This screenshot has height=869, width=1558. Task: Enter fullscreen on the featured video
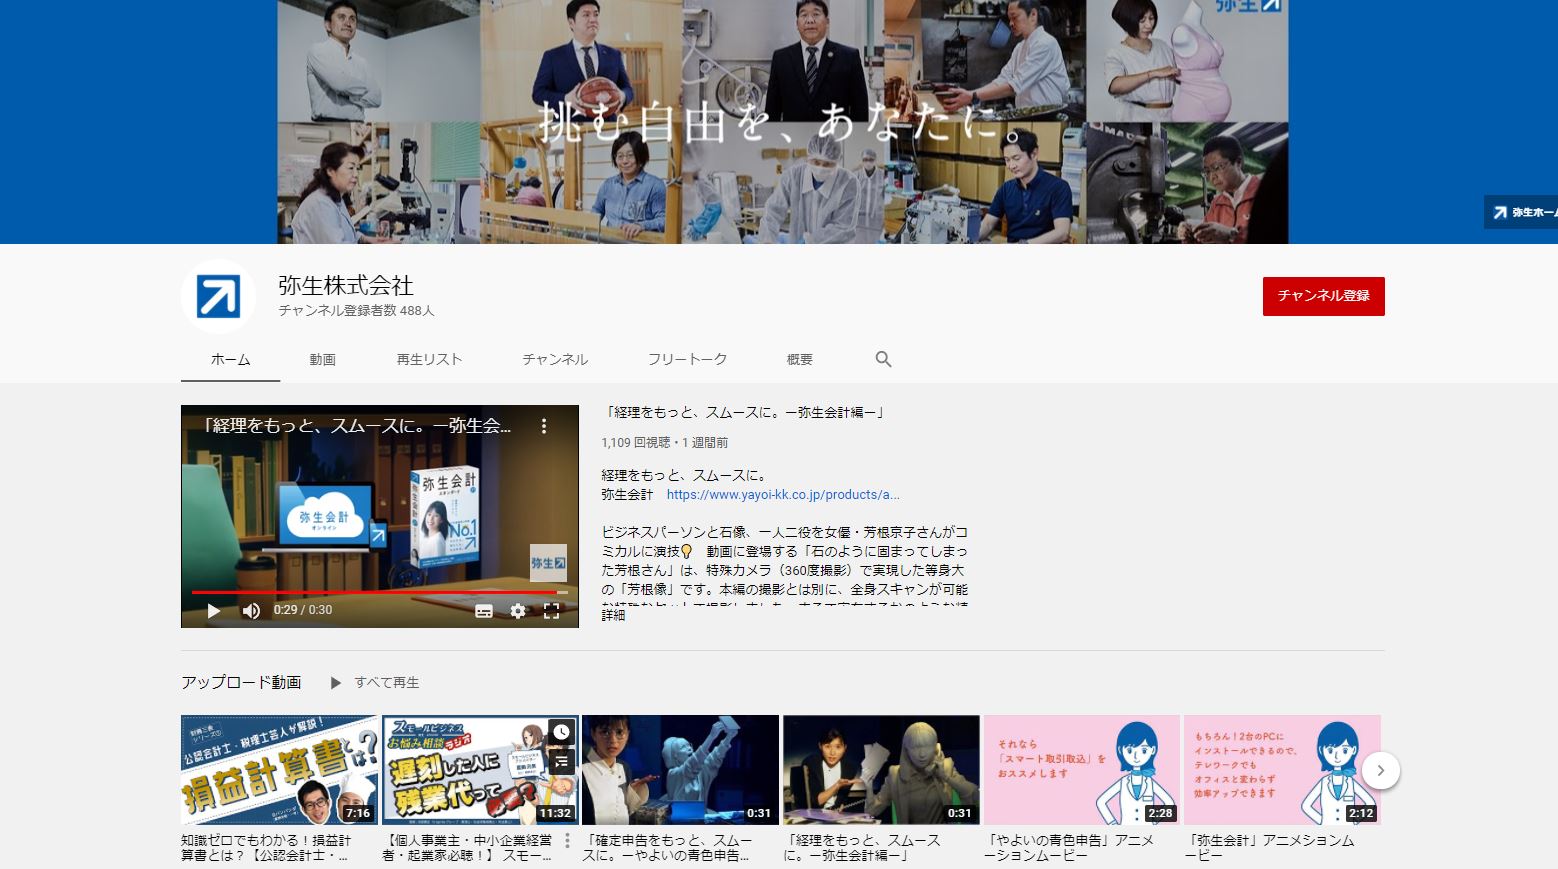click(551, 611)
